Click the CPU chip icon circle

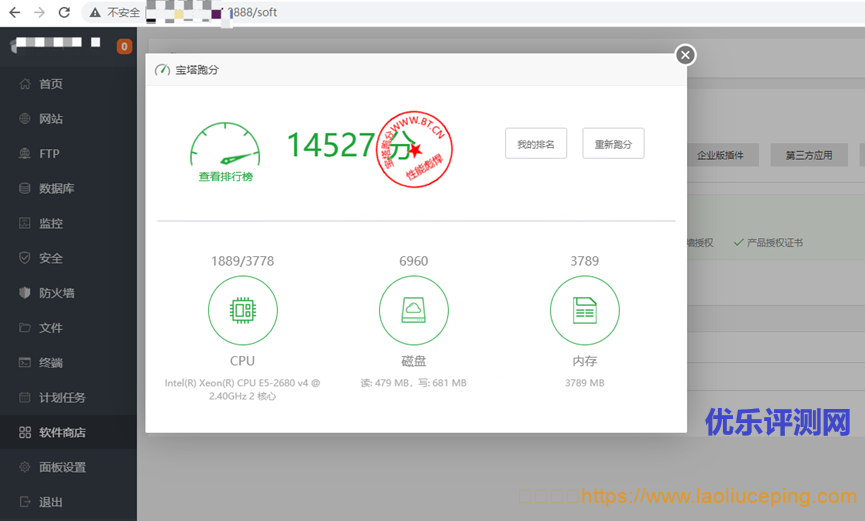(x=243, y=310)
